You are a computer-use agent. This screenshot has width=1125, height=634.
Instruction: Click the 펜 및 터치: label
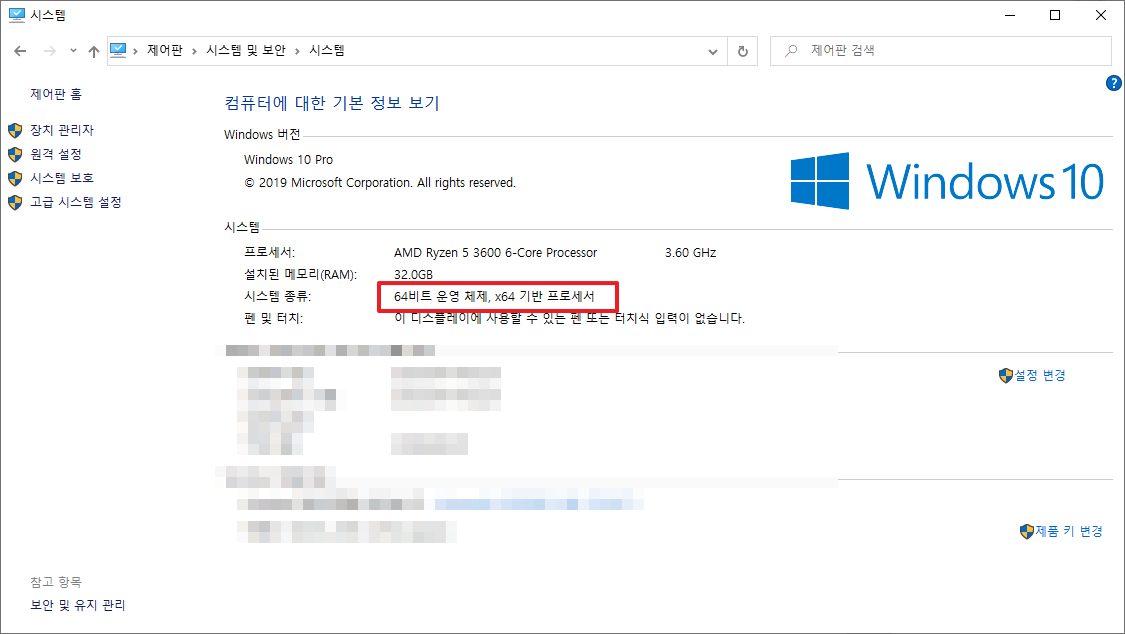tap(273, 318)
